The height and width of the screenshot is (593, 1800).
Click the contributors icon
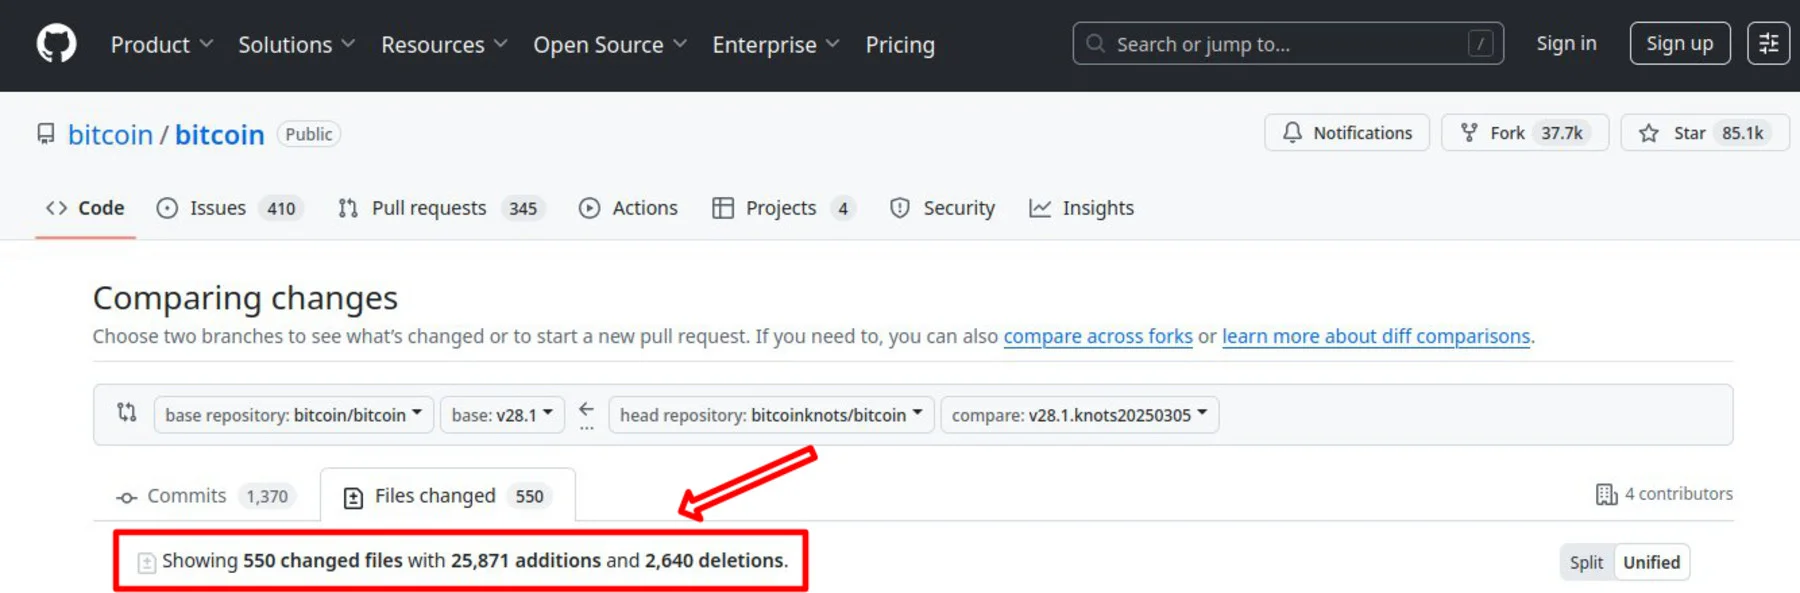[x=1606, y=494]
